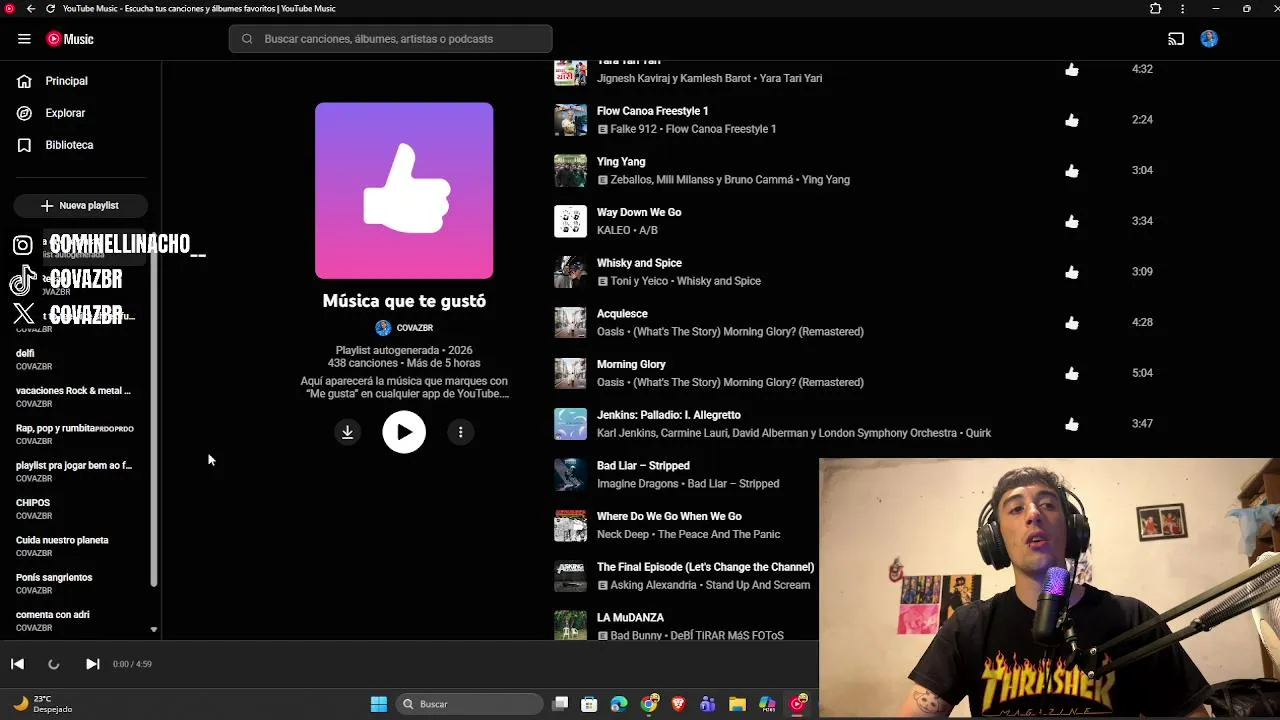Toggle the like on Way Down We Go

[1072, 221]
